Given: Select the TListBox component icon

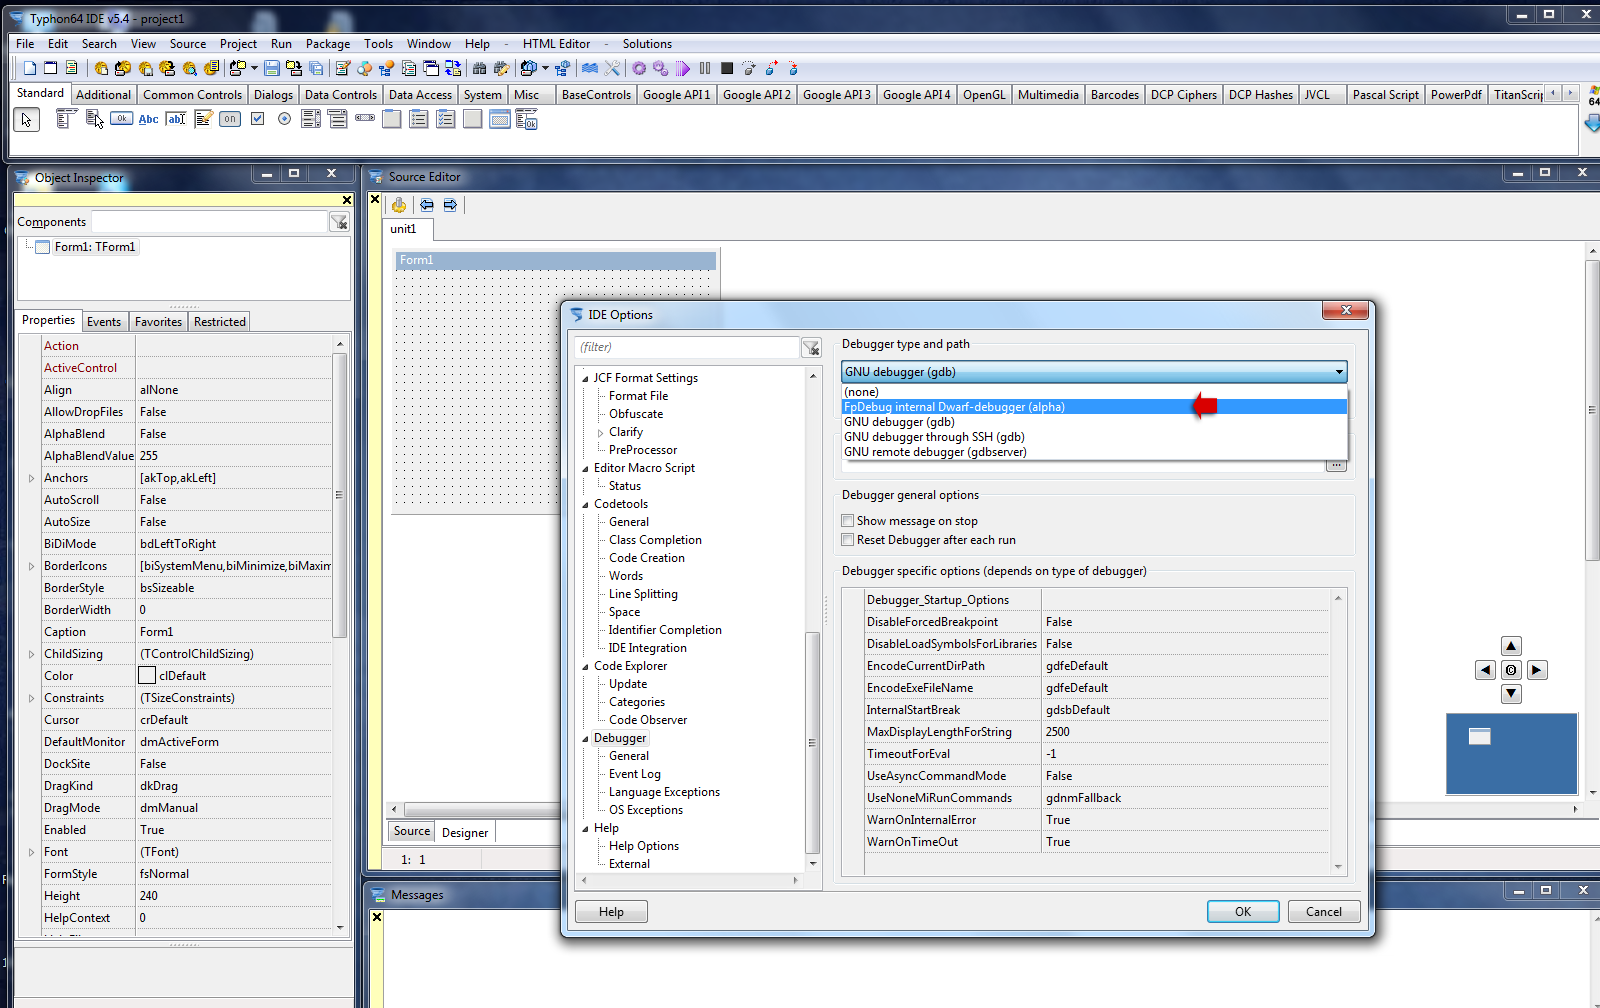Looking at the screenshot, I should [x=311, y=119].
